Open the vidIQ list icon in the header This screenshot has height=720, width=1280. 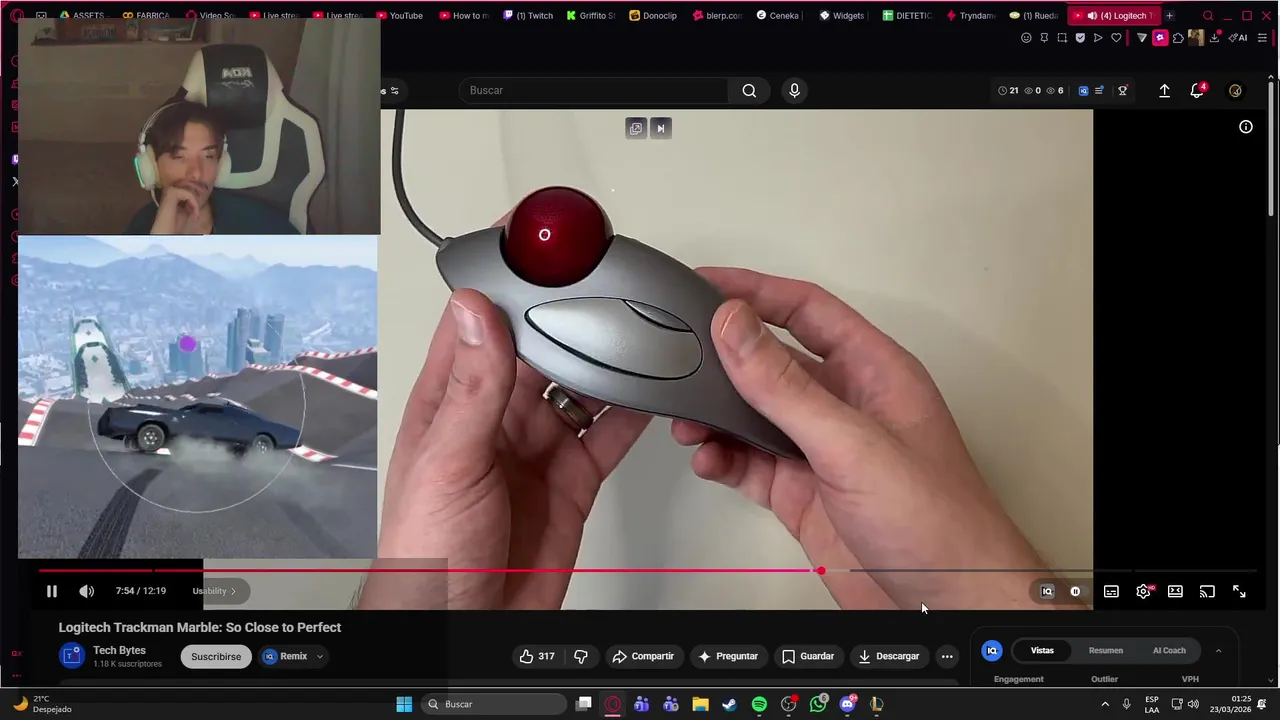(1099, 90)
